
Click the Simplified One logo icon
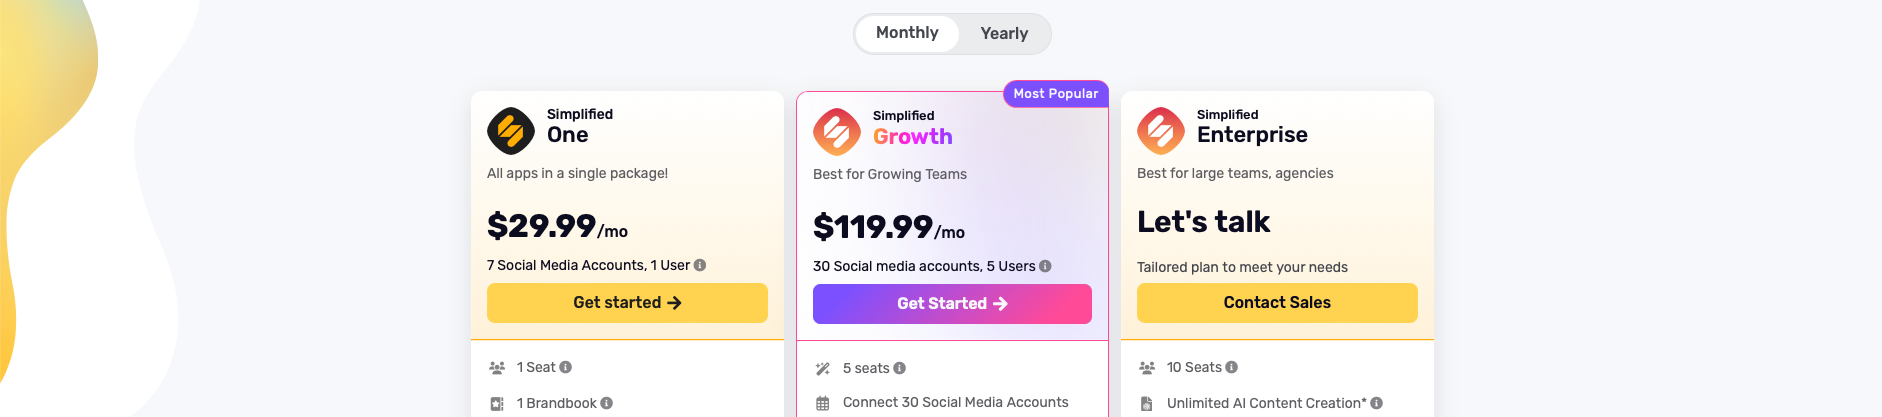(x=511, y=131)
